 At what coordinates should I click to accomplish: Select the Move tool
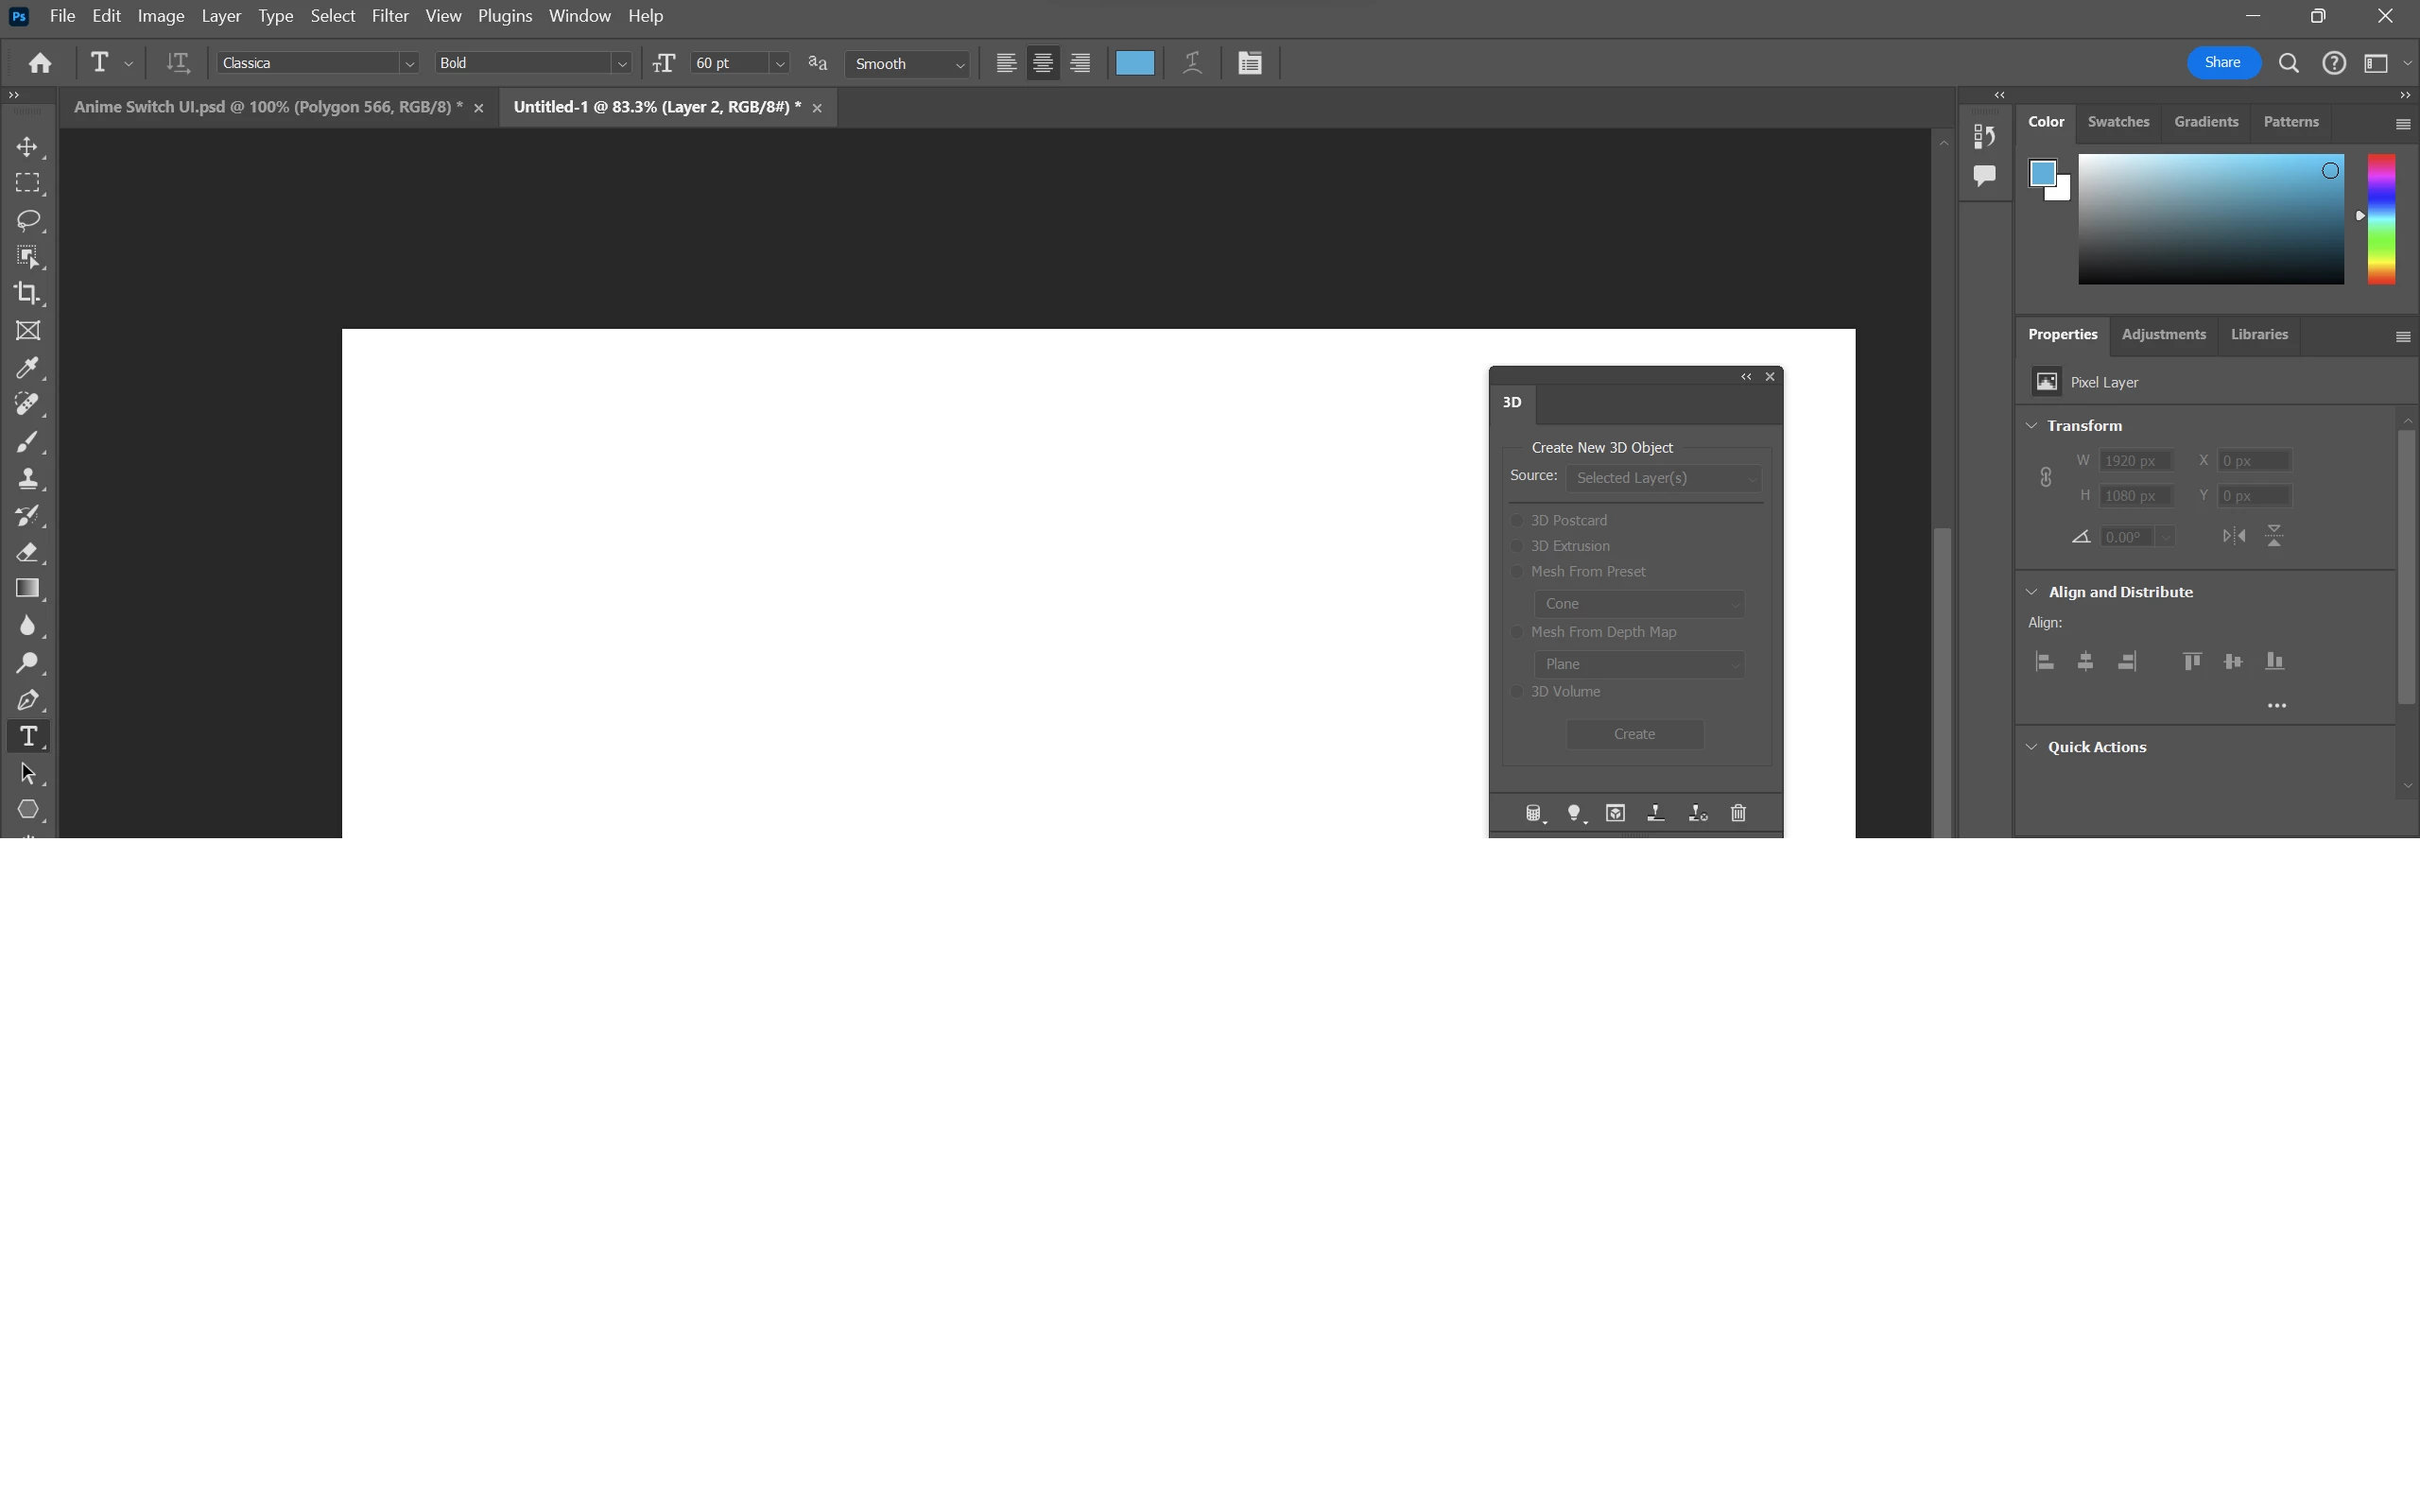pyautogui.click(x=27, y=147)
